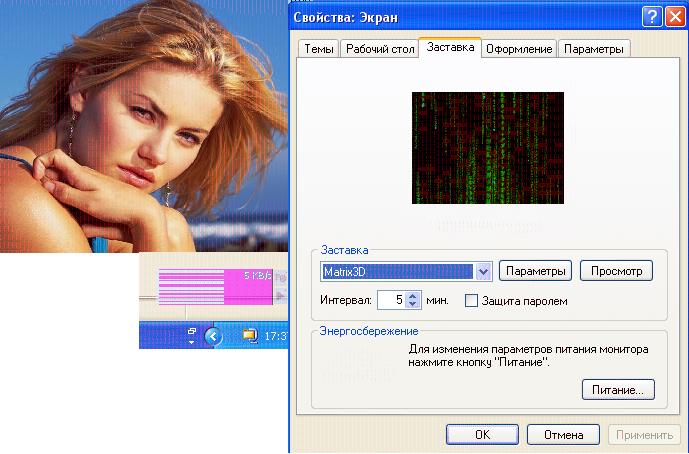This screenshot has width=689, height=454.
Task: Expand the Matrix3D screensaver dropdown arrow
Action: point(483,272)
